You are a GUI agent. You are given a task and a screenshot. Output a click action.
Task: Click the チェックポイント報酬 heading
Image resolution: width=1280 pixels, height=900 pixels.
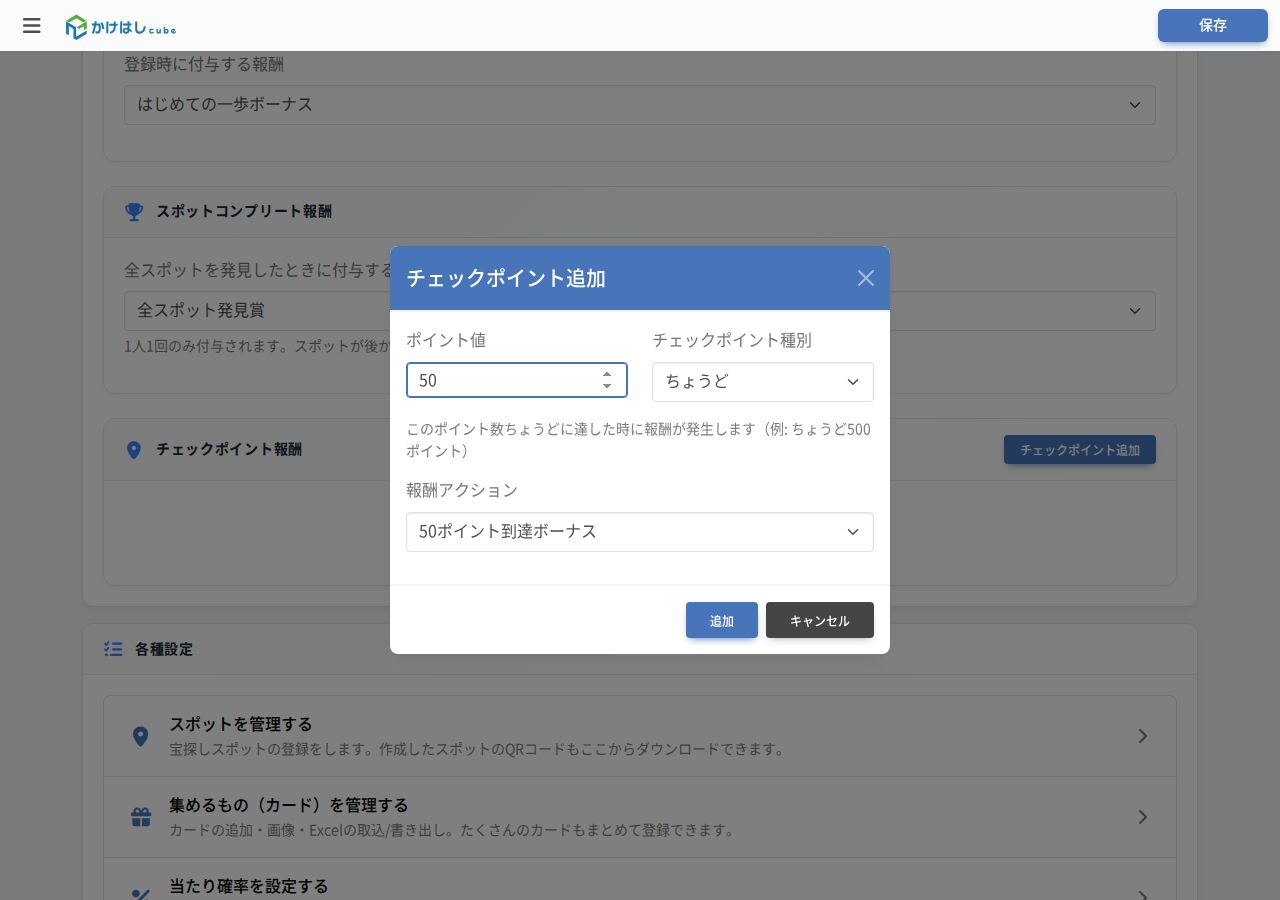tap(229, 450)
